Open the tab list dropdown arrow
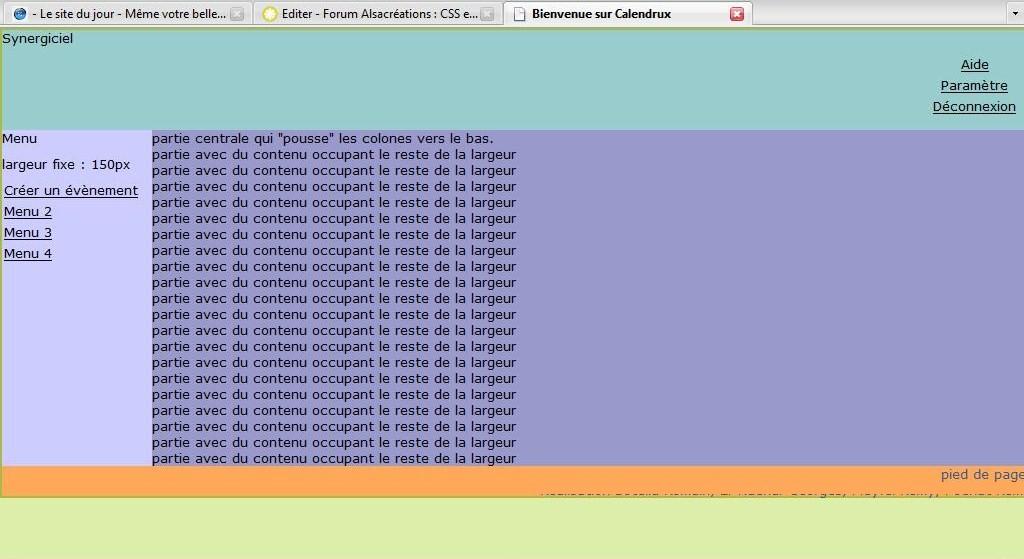This screenshot has height=559, width=1024. (1015, 14)
